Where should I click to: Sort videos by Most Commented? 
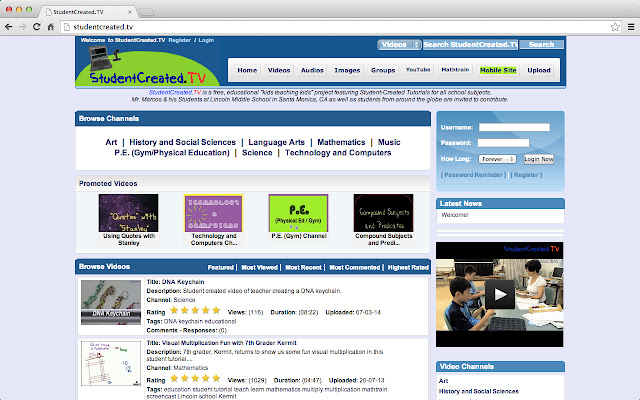pos(355,267)
